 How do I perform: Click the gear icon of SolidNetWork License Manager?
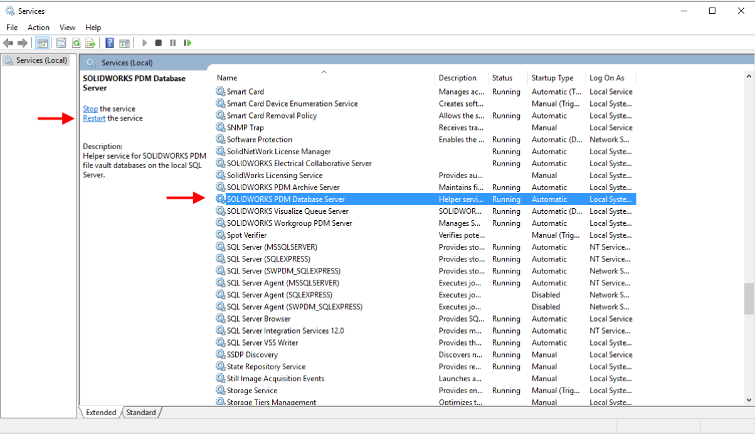tap(221, 151)
